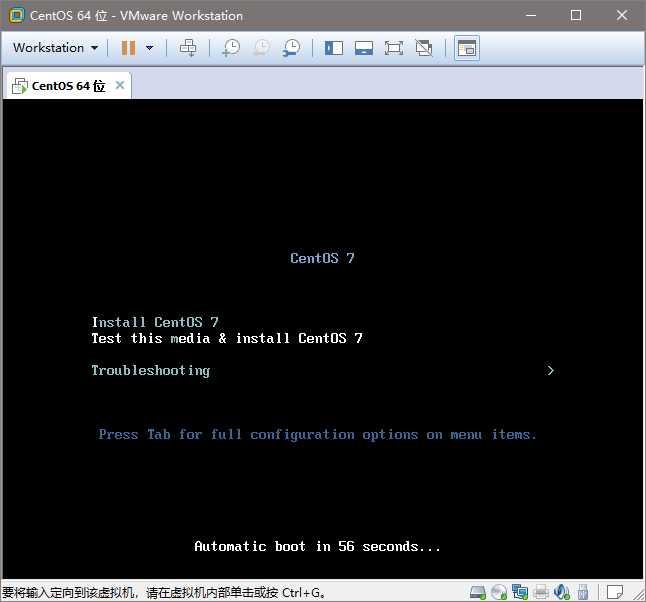Minimize the VMware Workstation window
Image resolution: width=646 pixels, height=602 pixels.
(531, 15)
